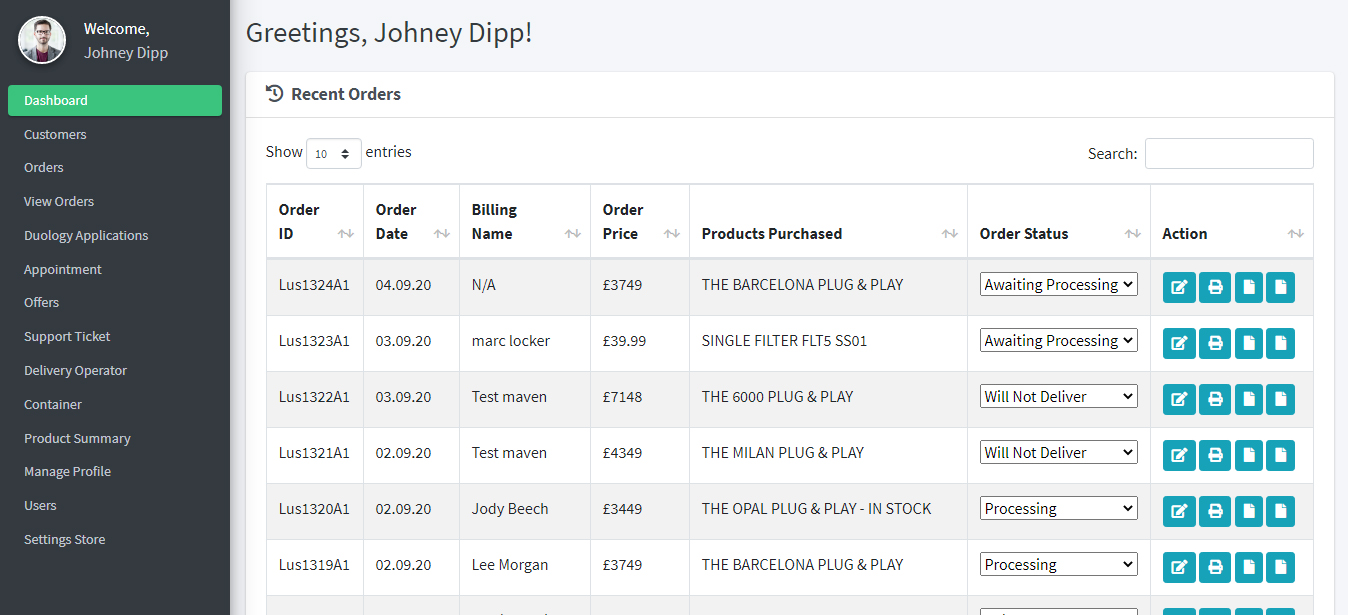Click print icon for order Lus1319A1
The image size is (1348, 615).
pyautogui.click(x=1215, y=567)
